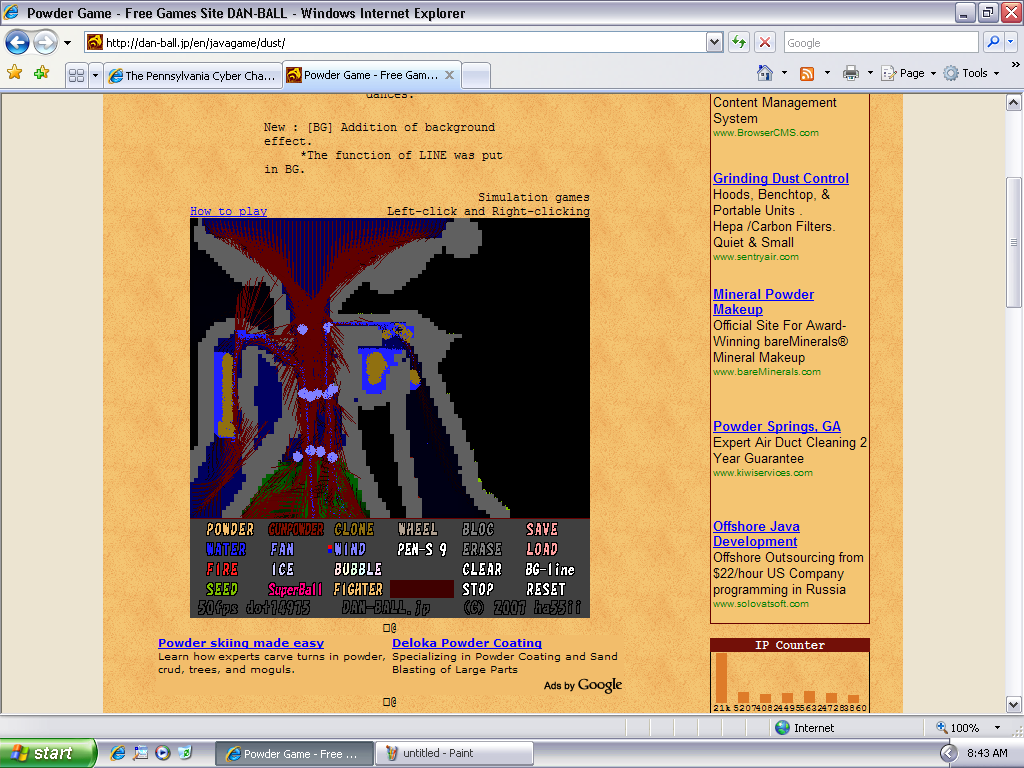This screenshot has height=768, width=1024.
Task: Select the WIND element in the game
Action: coord(349,549)
